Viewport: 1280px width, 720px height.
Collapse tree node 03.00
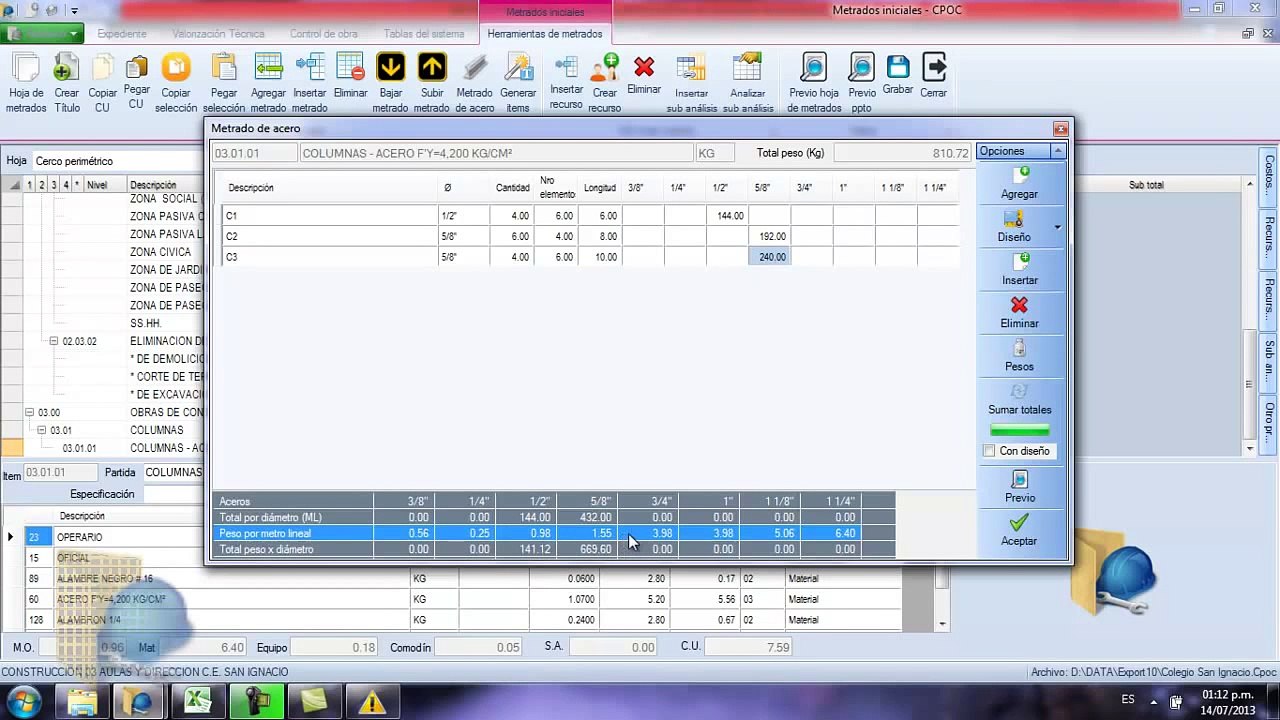point(30,412)
